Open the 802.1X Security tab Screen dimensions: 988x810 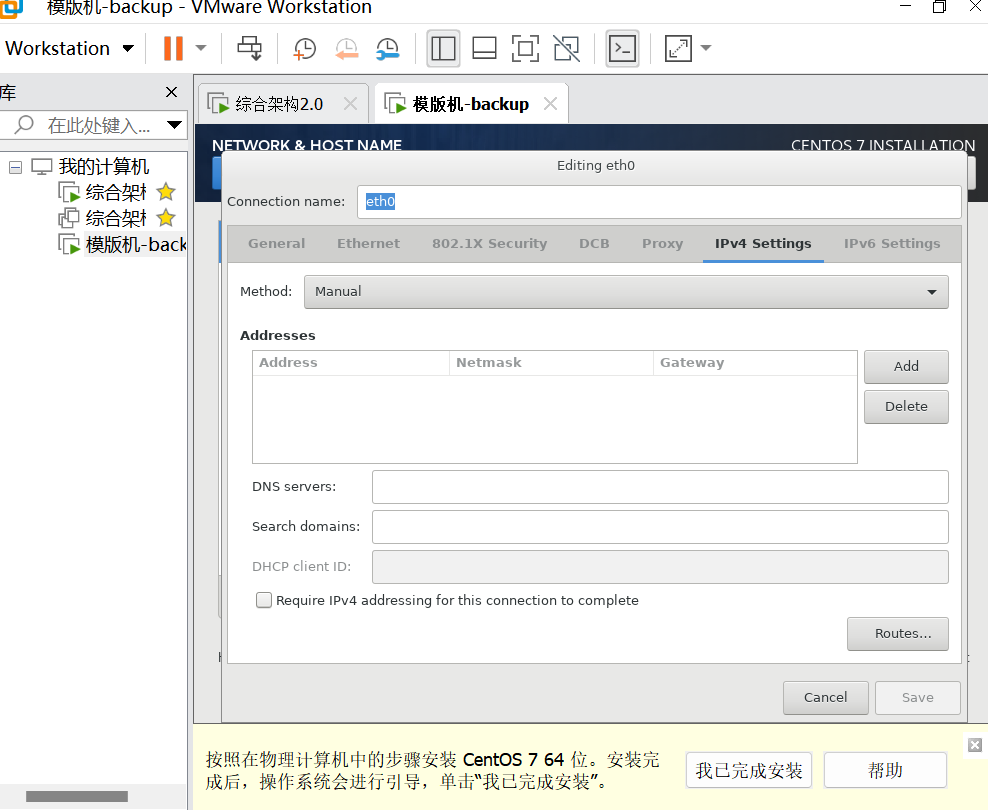coord(489,244)
